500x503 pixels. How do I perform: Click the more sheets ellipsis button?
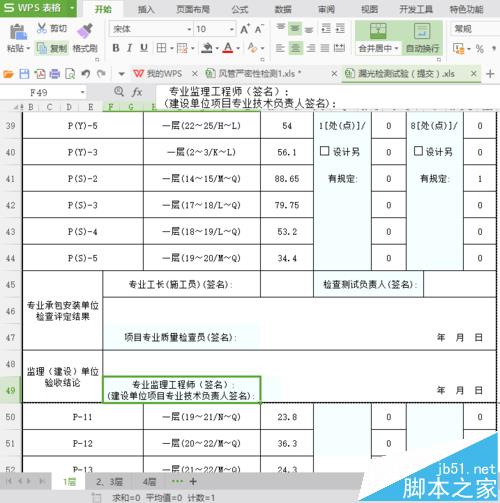[x=177, y=481]
